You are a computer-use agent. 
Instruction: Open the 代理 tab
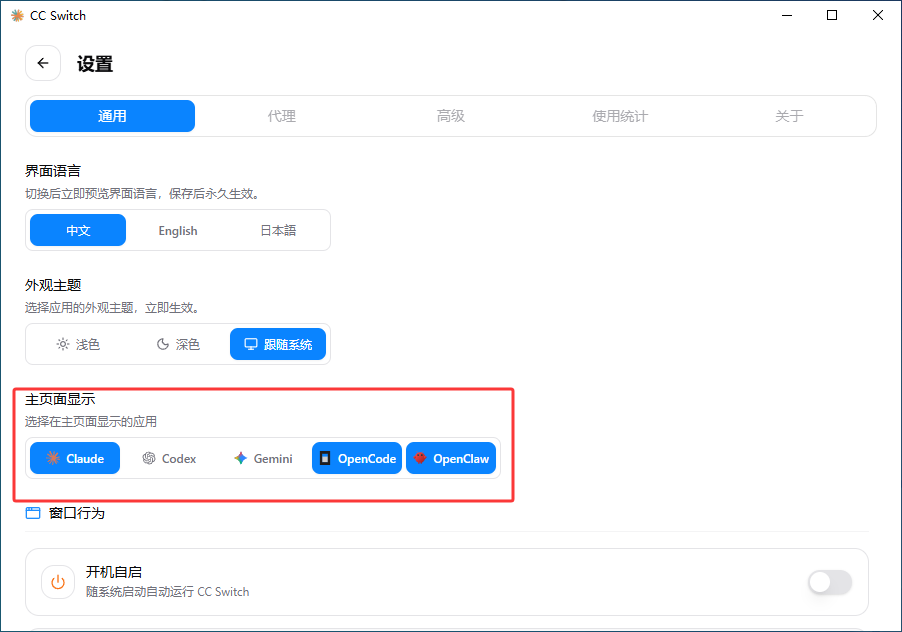(282, 116)
